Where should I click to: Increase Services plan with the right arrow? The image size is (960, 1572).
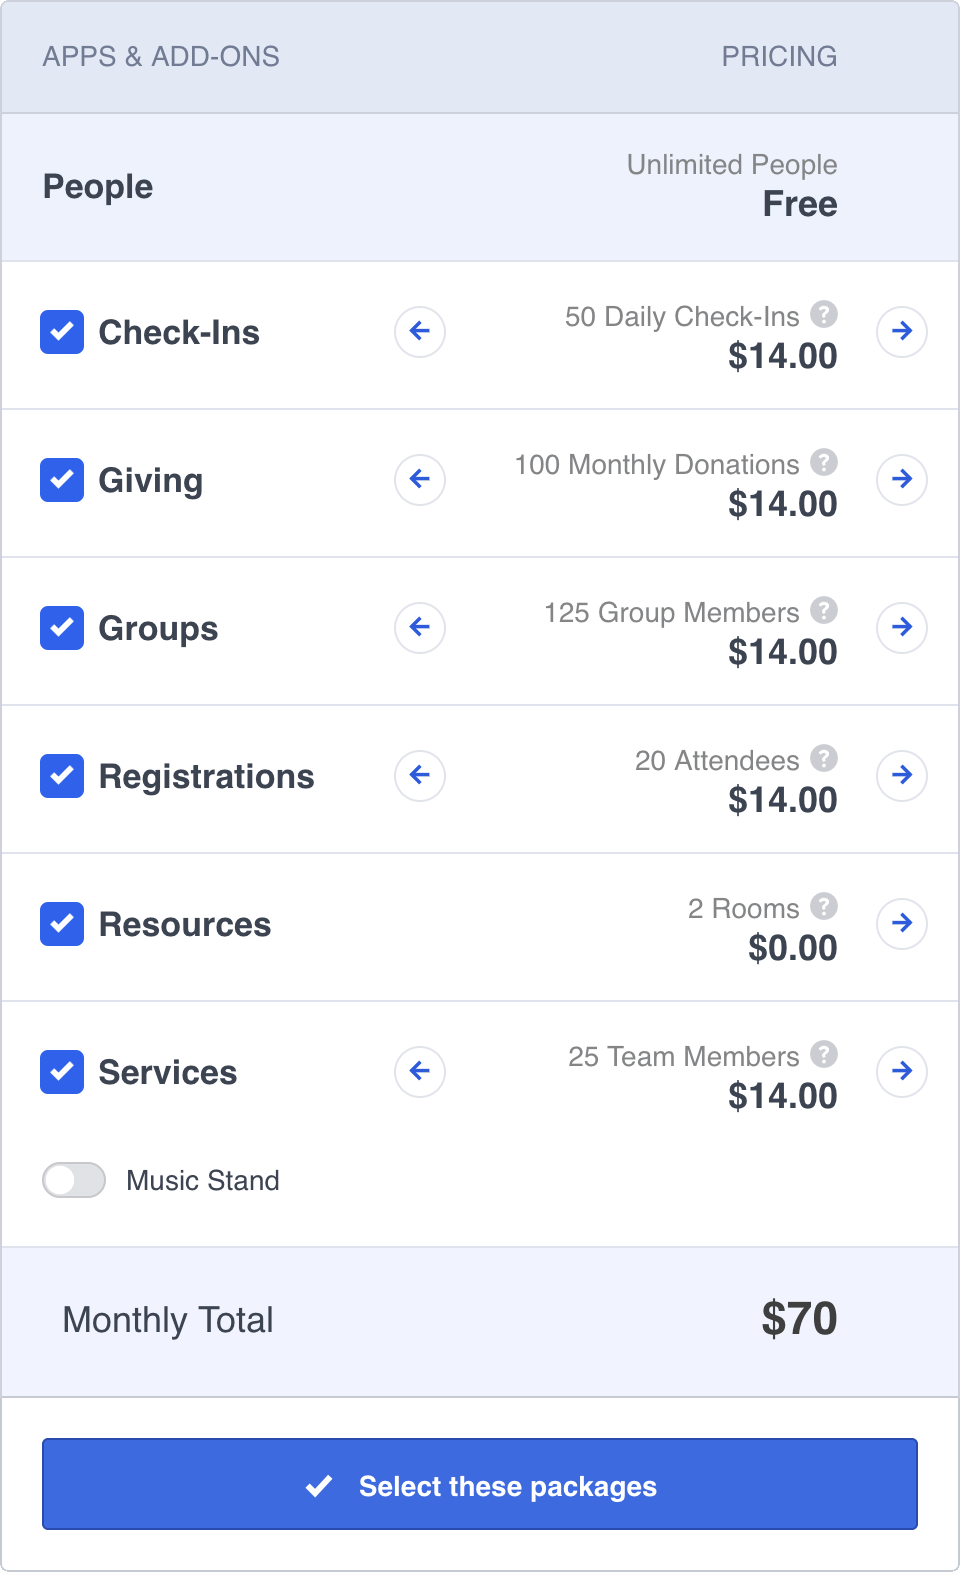(x=902, y=1071)
